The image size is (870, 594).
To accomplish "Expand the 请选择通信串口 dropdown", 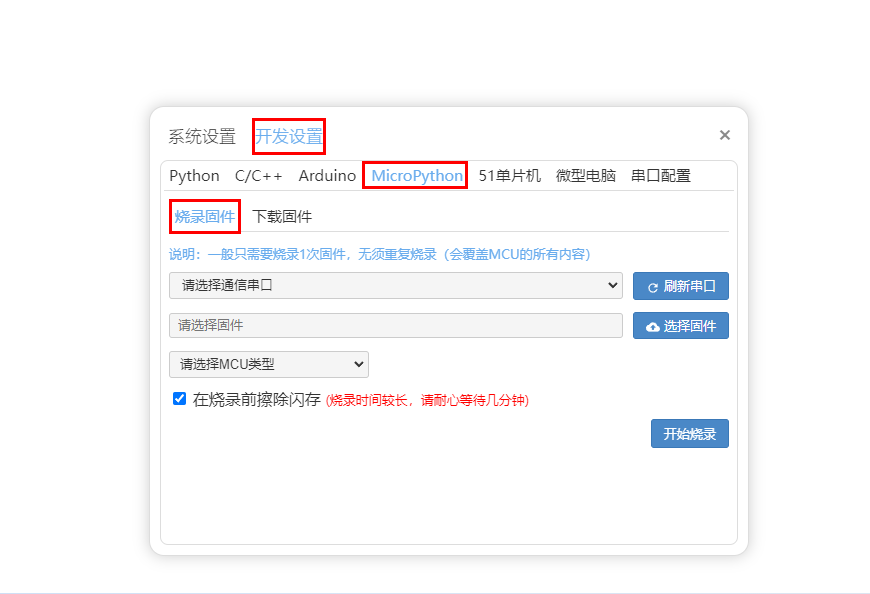I will click(396, 285).
